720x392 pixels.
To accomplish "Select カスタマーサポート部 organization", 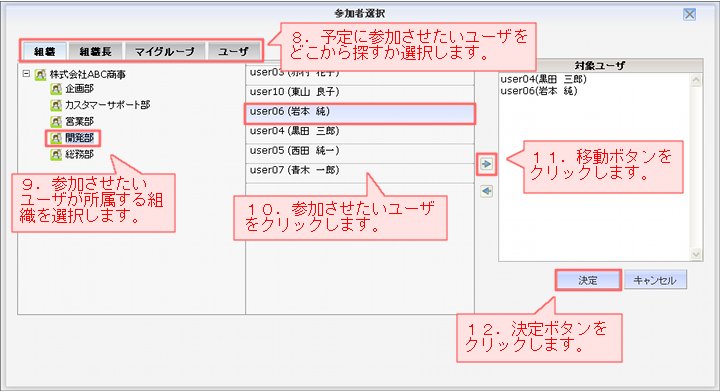I will (107, 105).
